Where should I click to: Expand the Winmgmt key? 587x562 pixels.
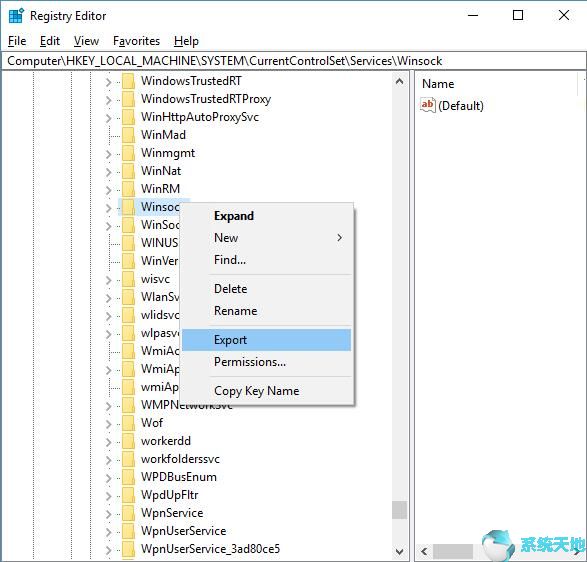click(108, 154)
